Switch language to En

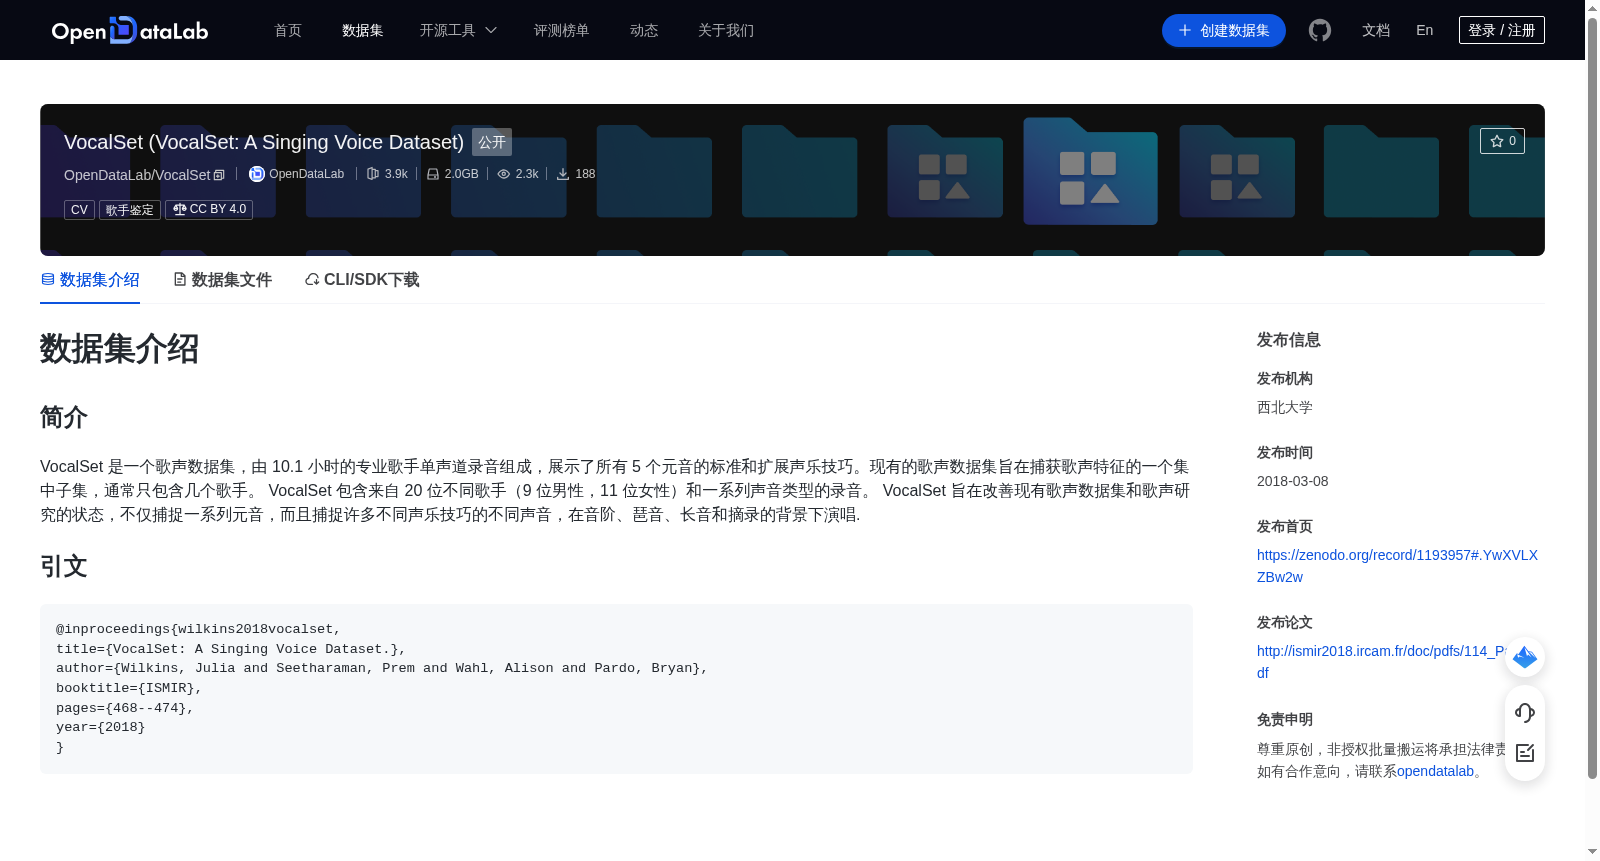tap(1424, 30)
